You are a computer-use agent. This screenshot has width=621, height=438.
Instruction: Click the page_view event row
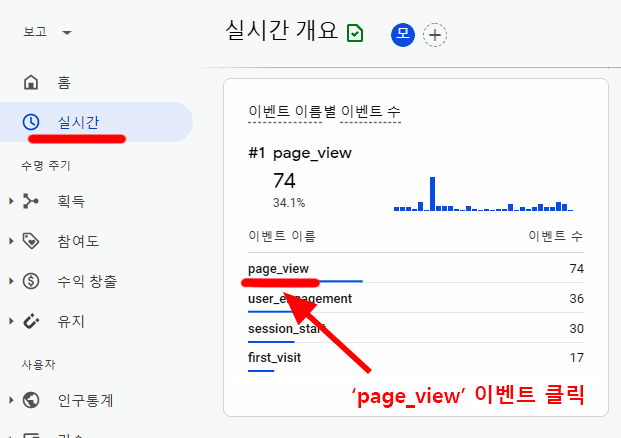tap(416, 269)
